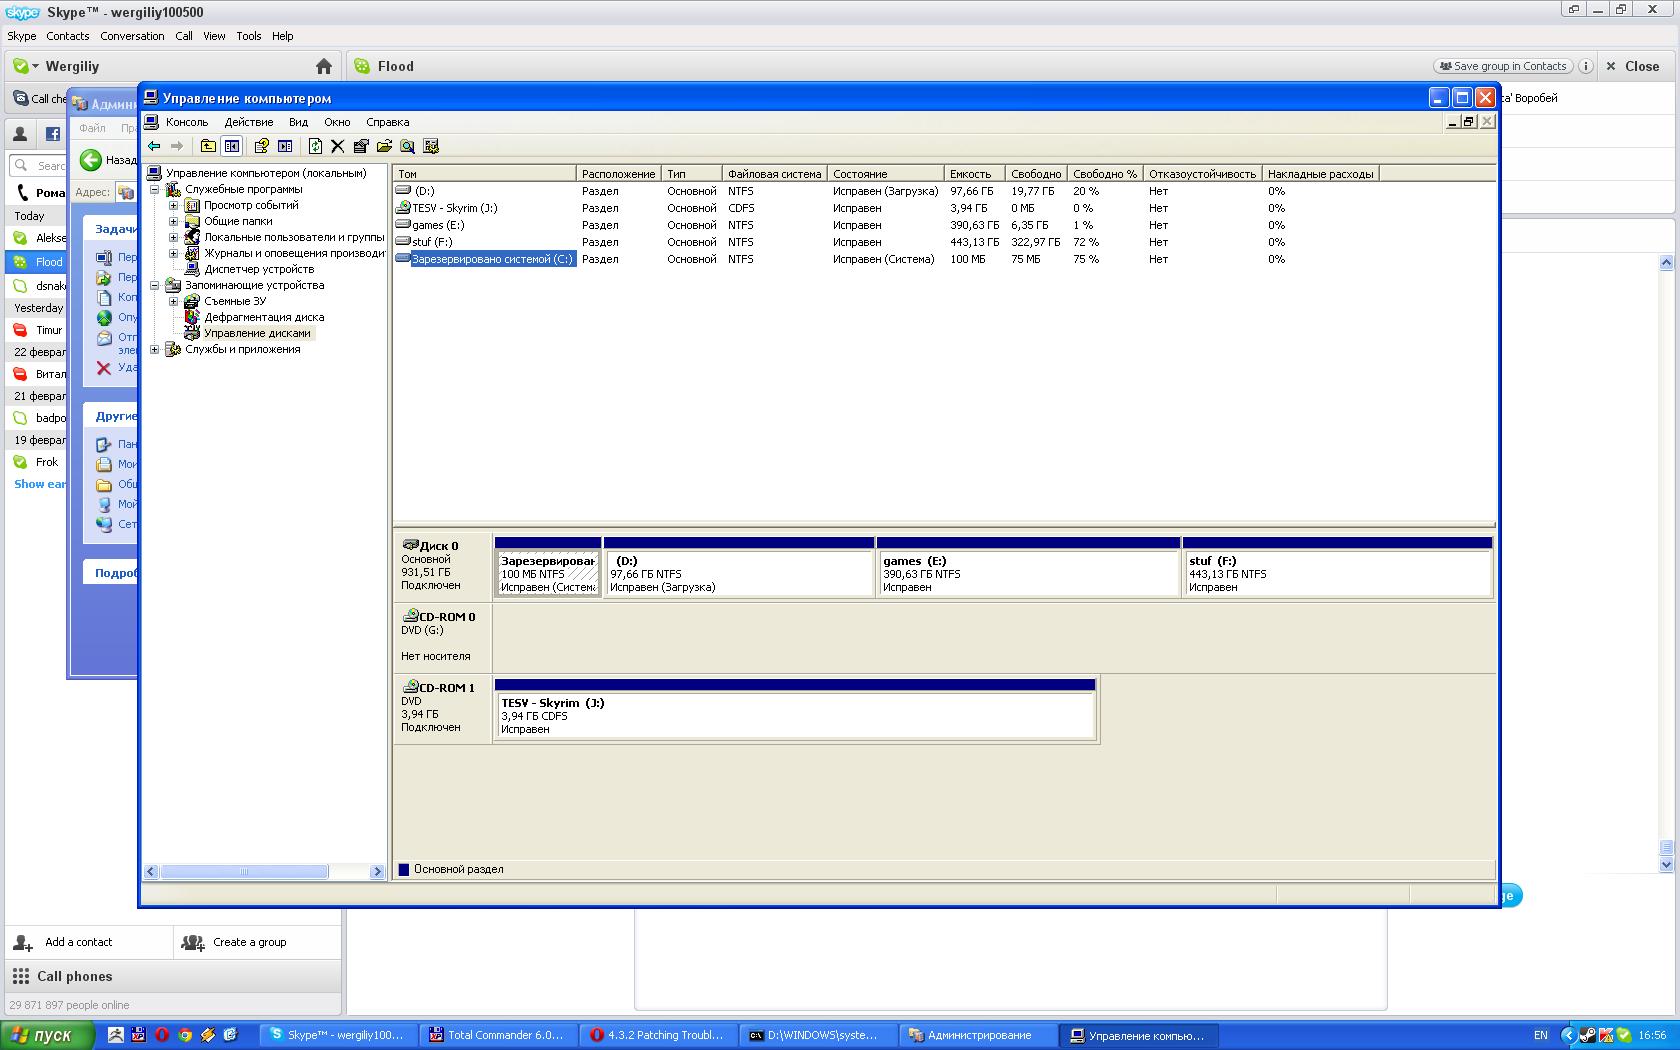
Task: Click the Opera icon in the Quick Launch bar
Action: click(x=162, y=1035)
